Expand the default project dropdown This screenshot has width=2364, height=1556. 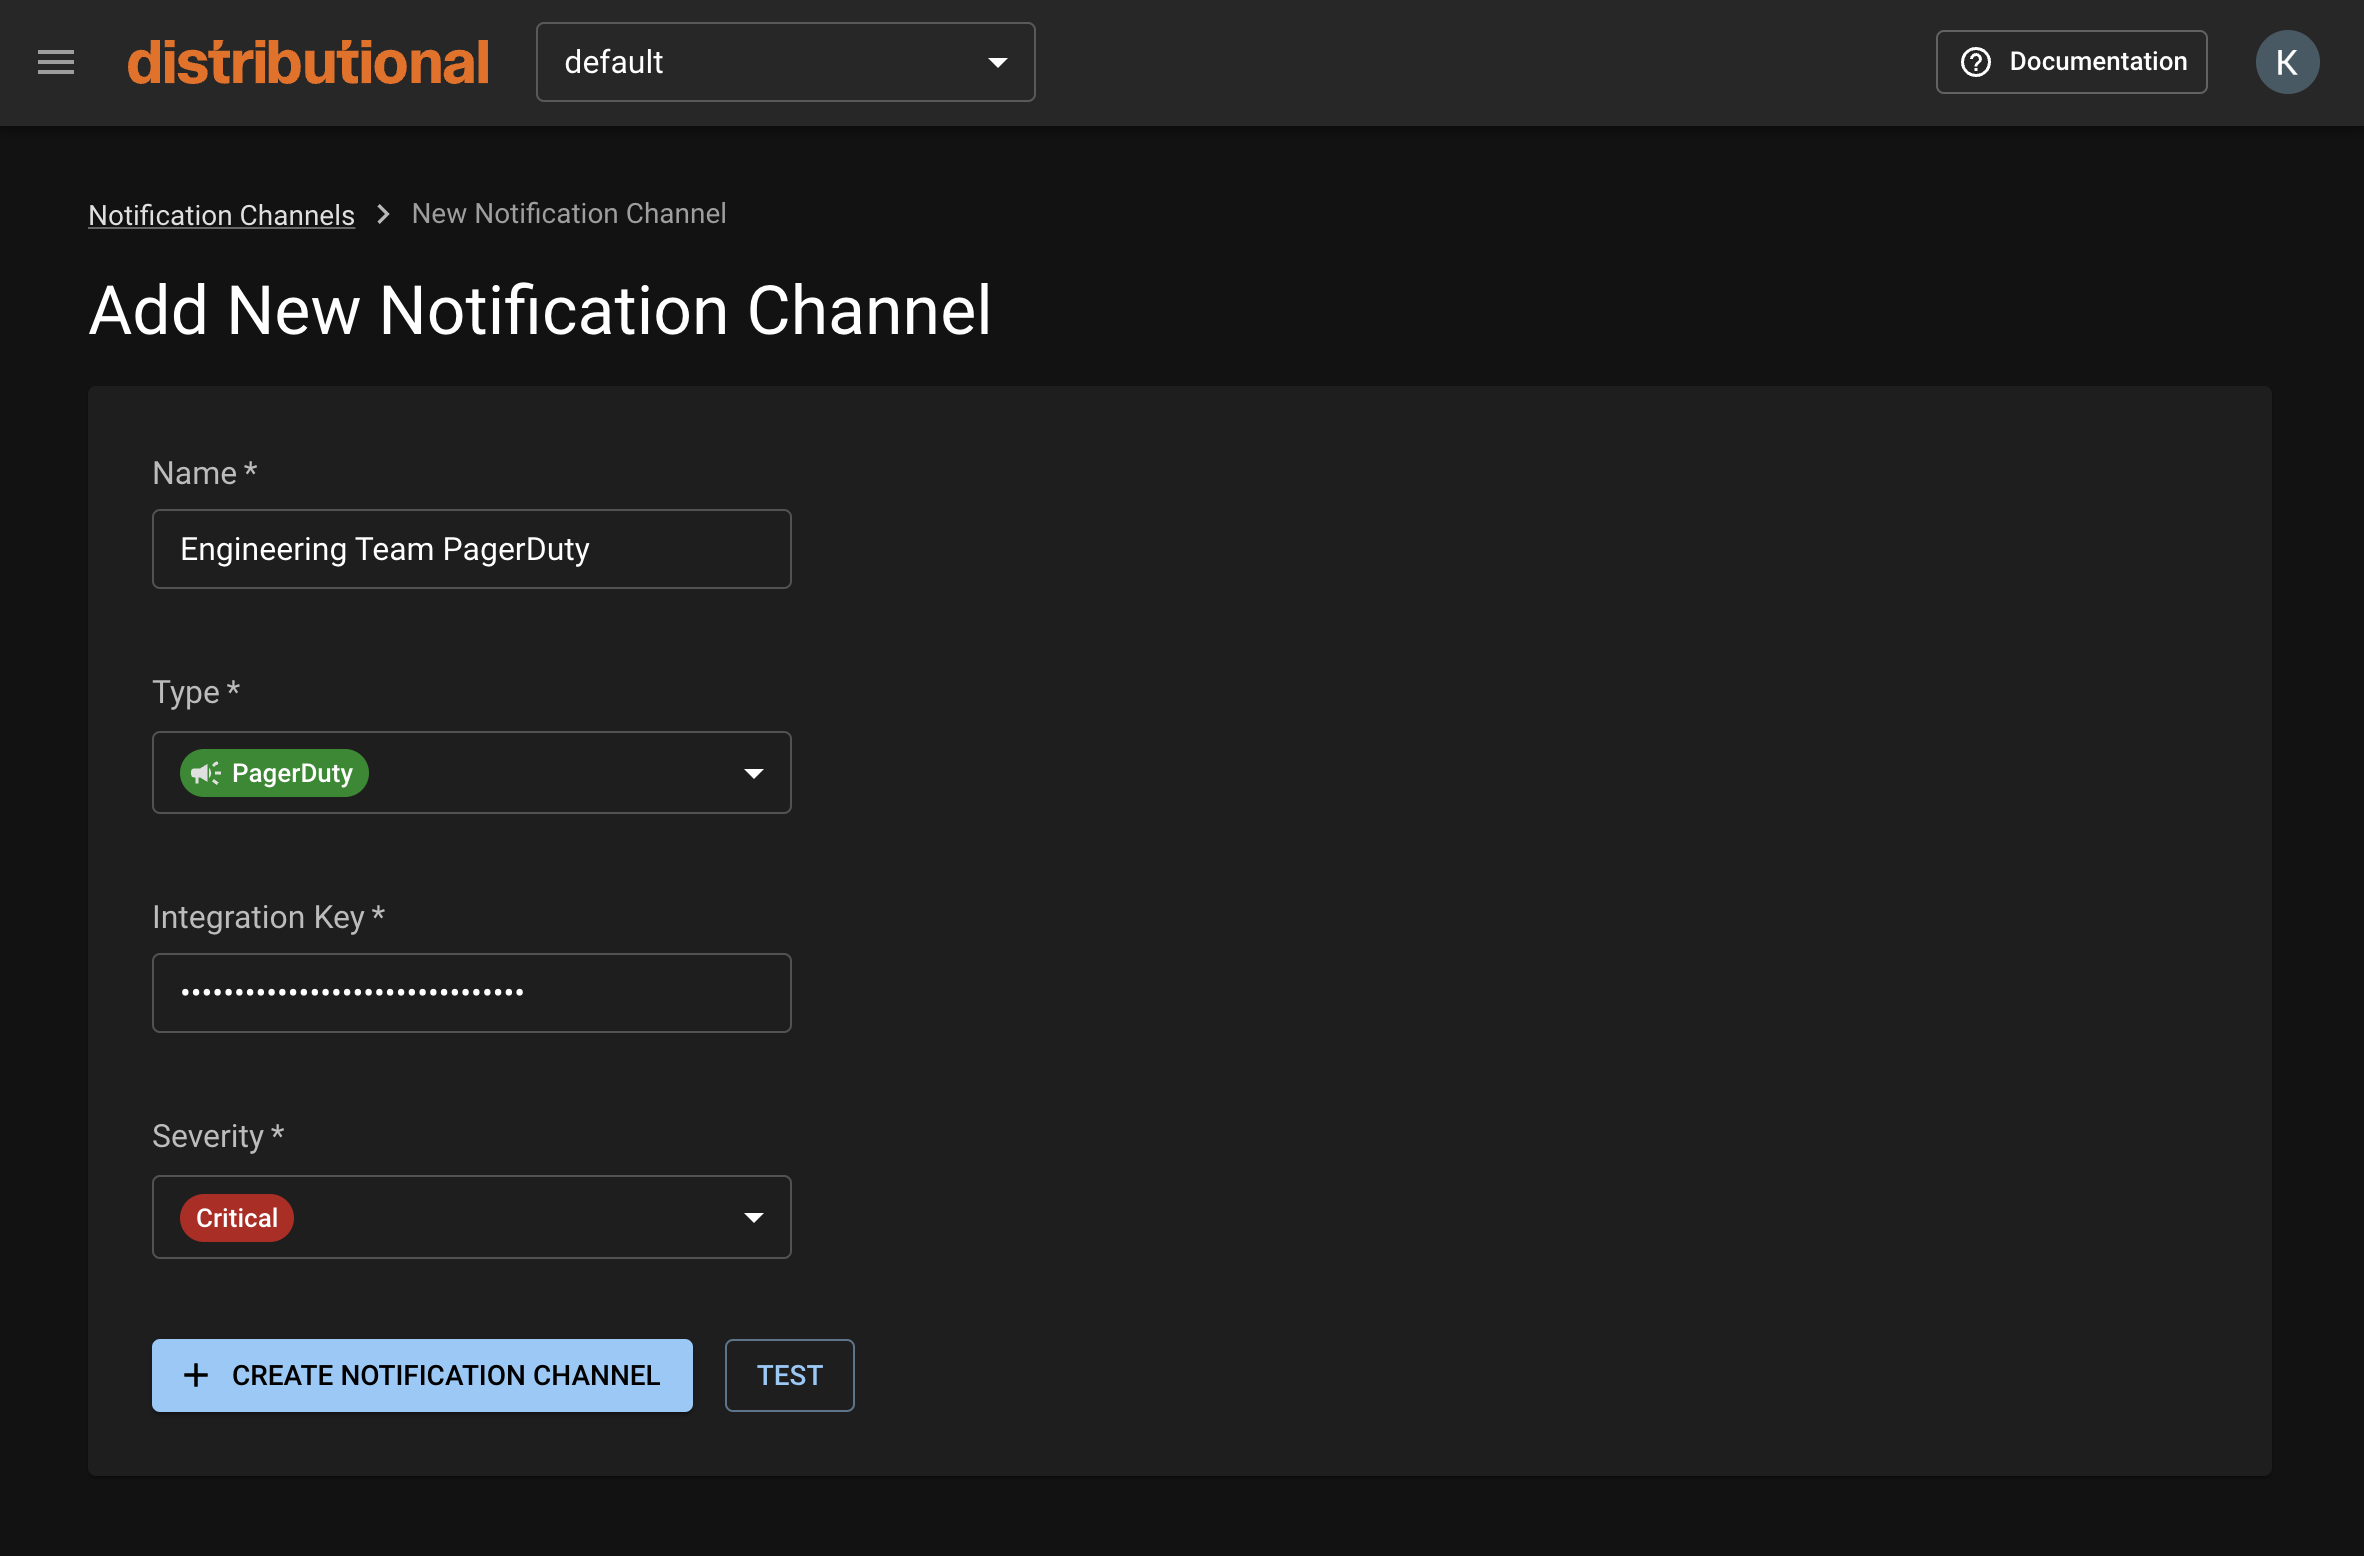(785, 62)
